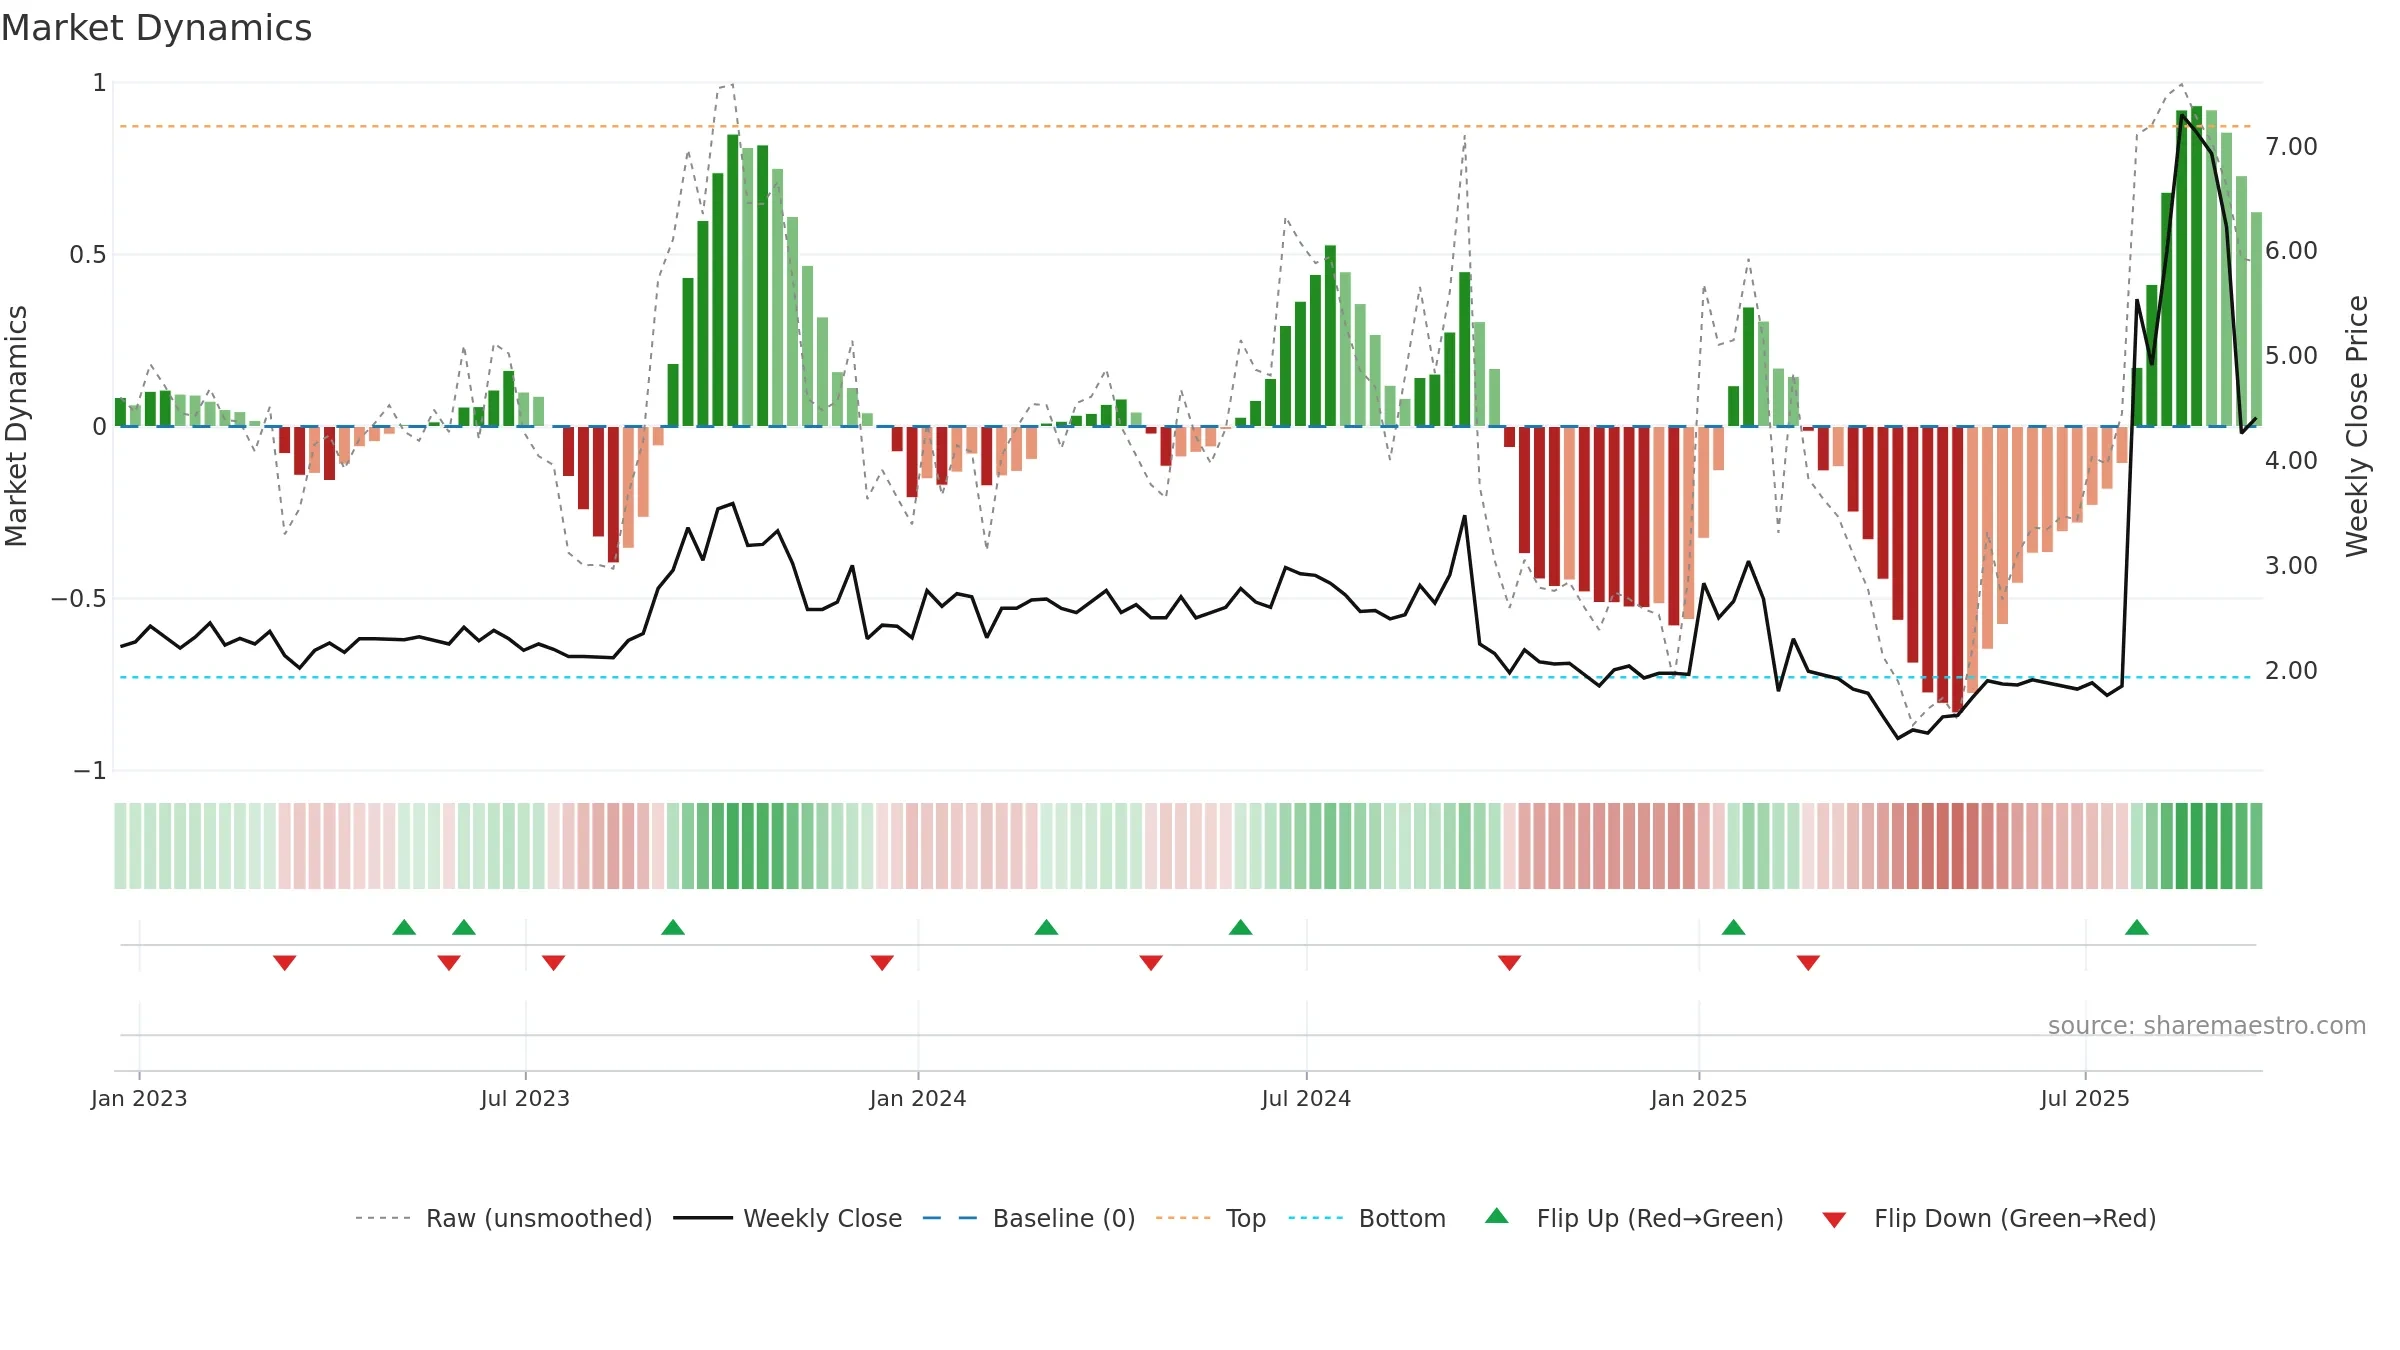This screenshot has width=2400, height=1350.
Task: Click the Jul 2023 x-axis label
Action: click(525, 1098)
